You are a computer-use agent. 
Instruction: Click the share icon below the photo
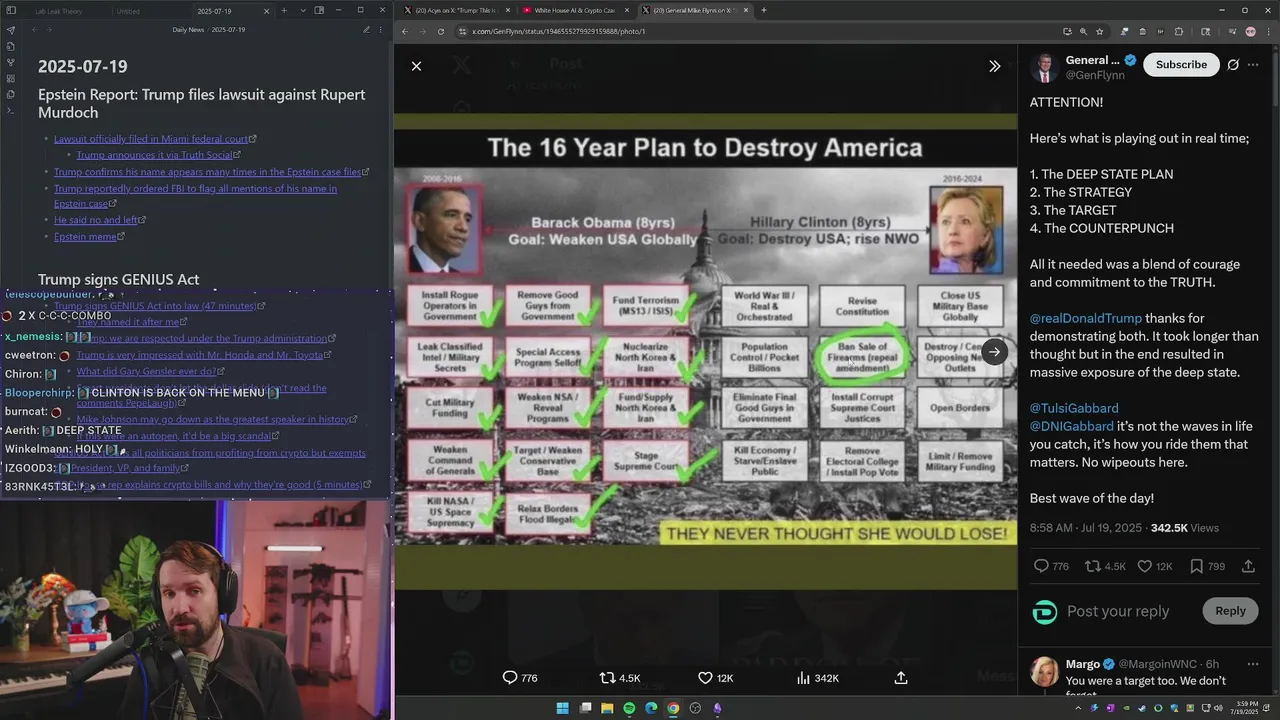pos(901,678)
